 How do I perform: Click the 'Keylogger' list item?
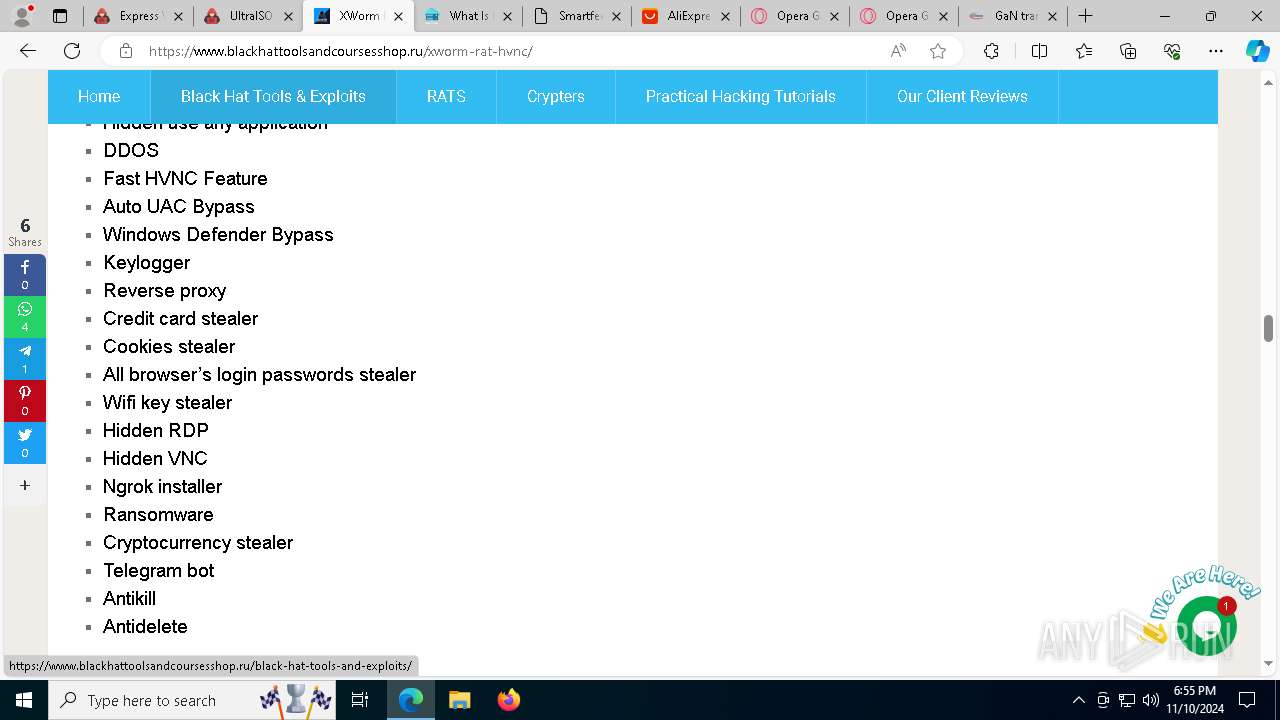[x=146, y=262]
